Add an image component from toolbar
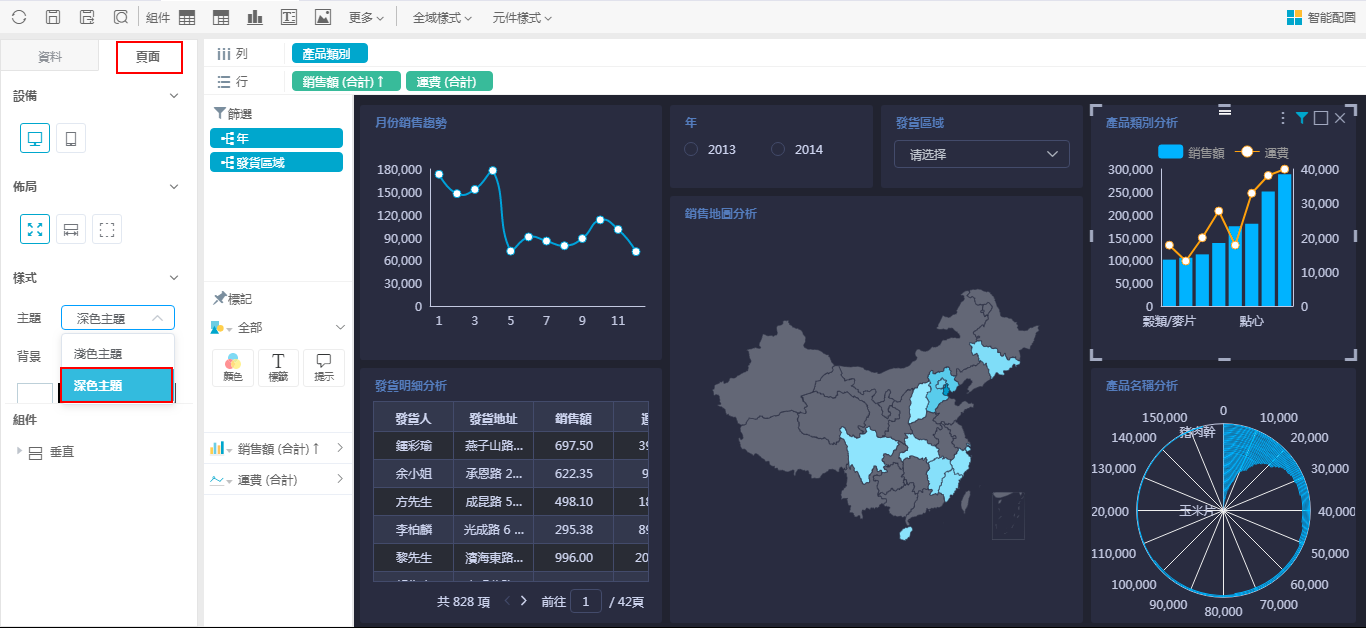Image resolution: width=1366 pixels, height=628 pixels. coord(322,17)
